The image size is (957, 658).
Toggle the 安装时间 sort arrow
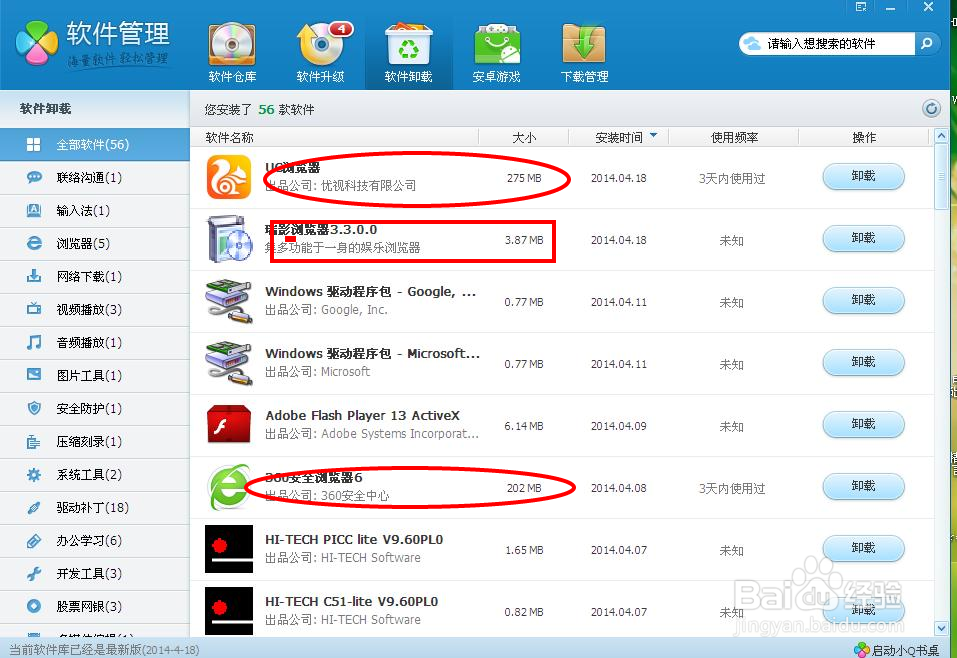point(654,136)
